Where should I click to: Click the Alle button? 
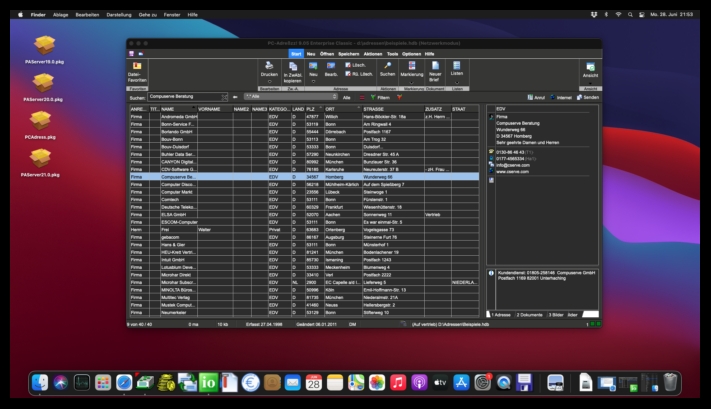[347, 97]
